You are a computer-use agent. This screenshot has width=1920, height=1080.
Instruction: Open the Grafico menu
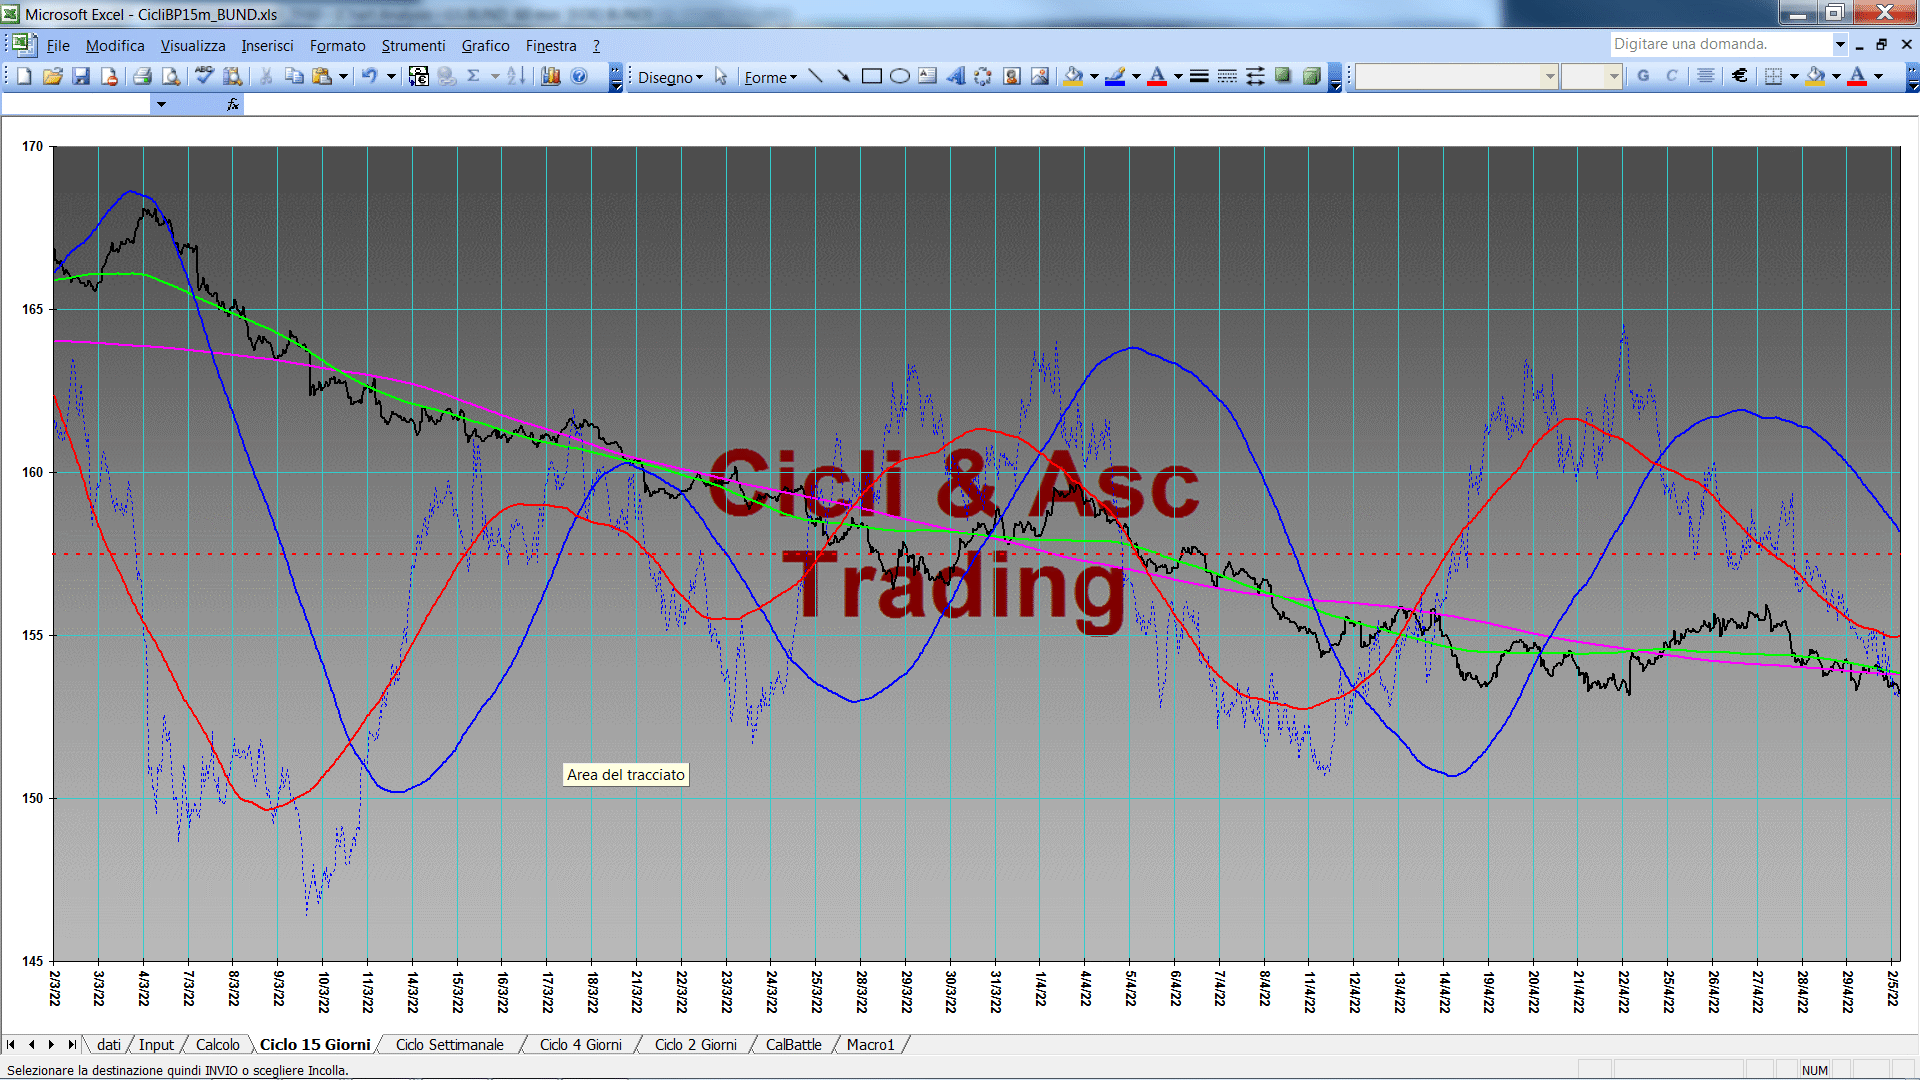(x=485, y=45)
